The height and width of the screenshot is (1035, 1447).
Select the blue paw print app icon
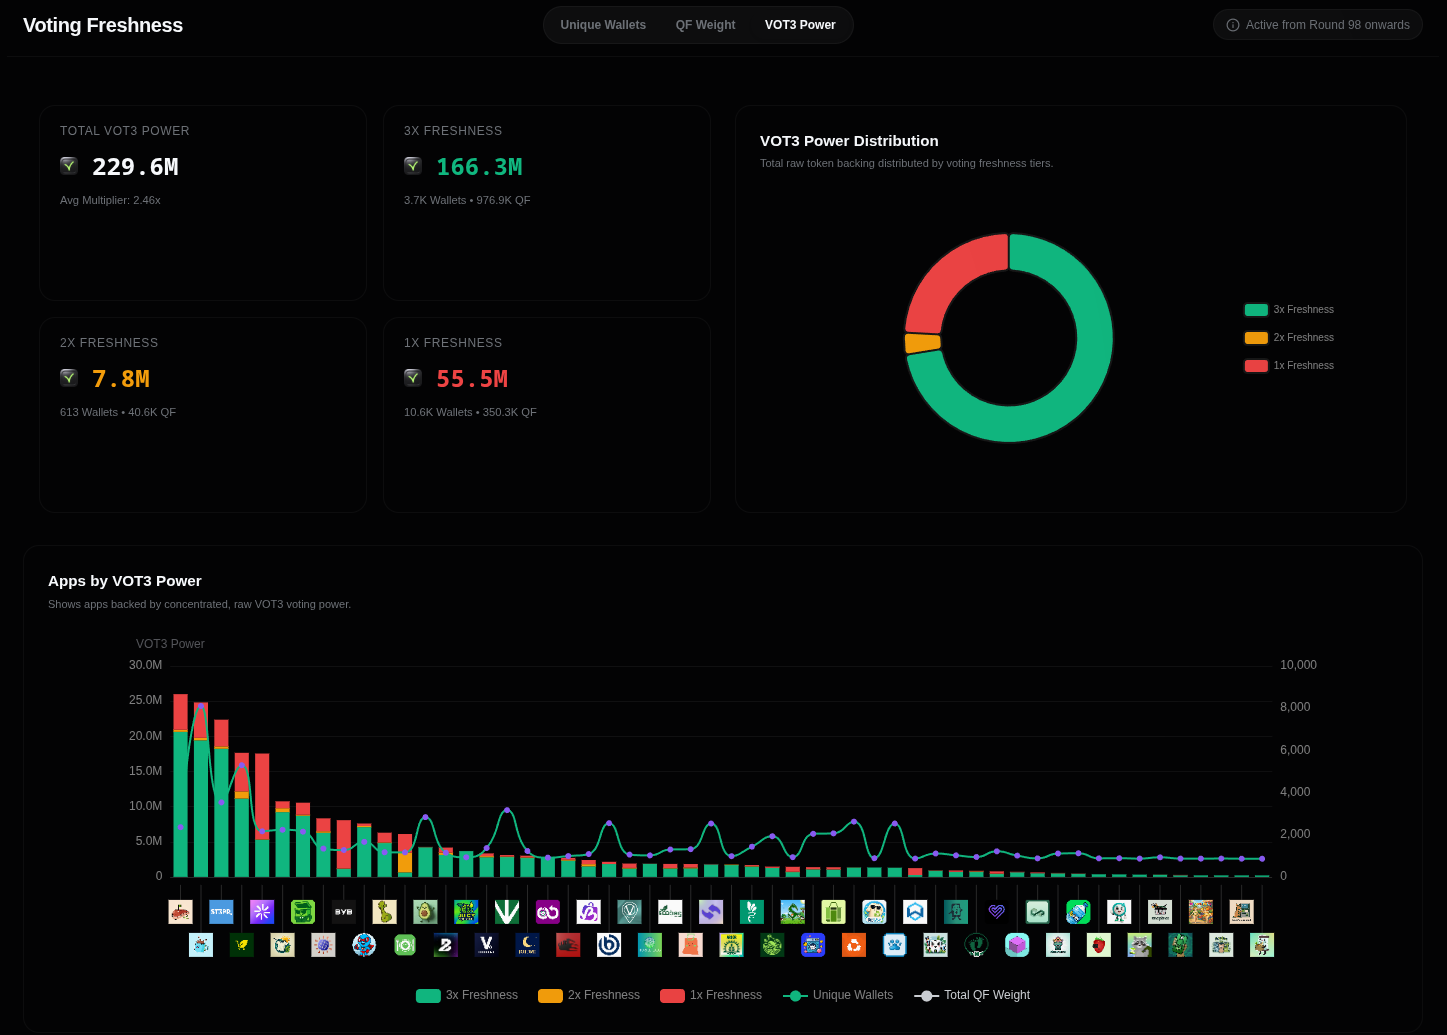click(x=895, y=945)
